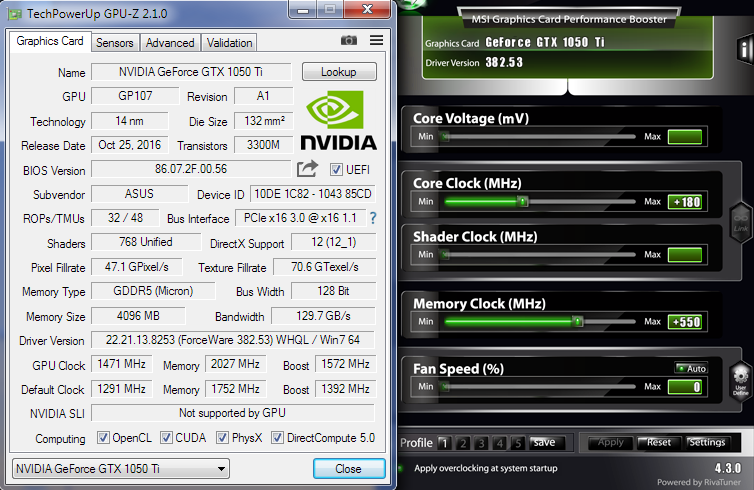Viewport: 754px width, 490px height.
Task: Click the Memory Clock +550 value box
Action: [685, 322]
